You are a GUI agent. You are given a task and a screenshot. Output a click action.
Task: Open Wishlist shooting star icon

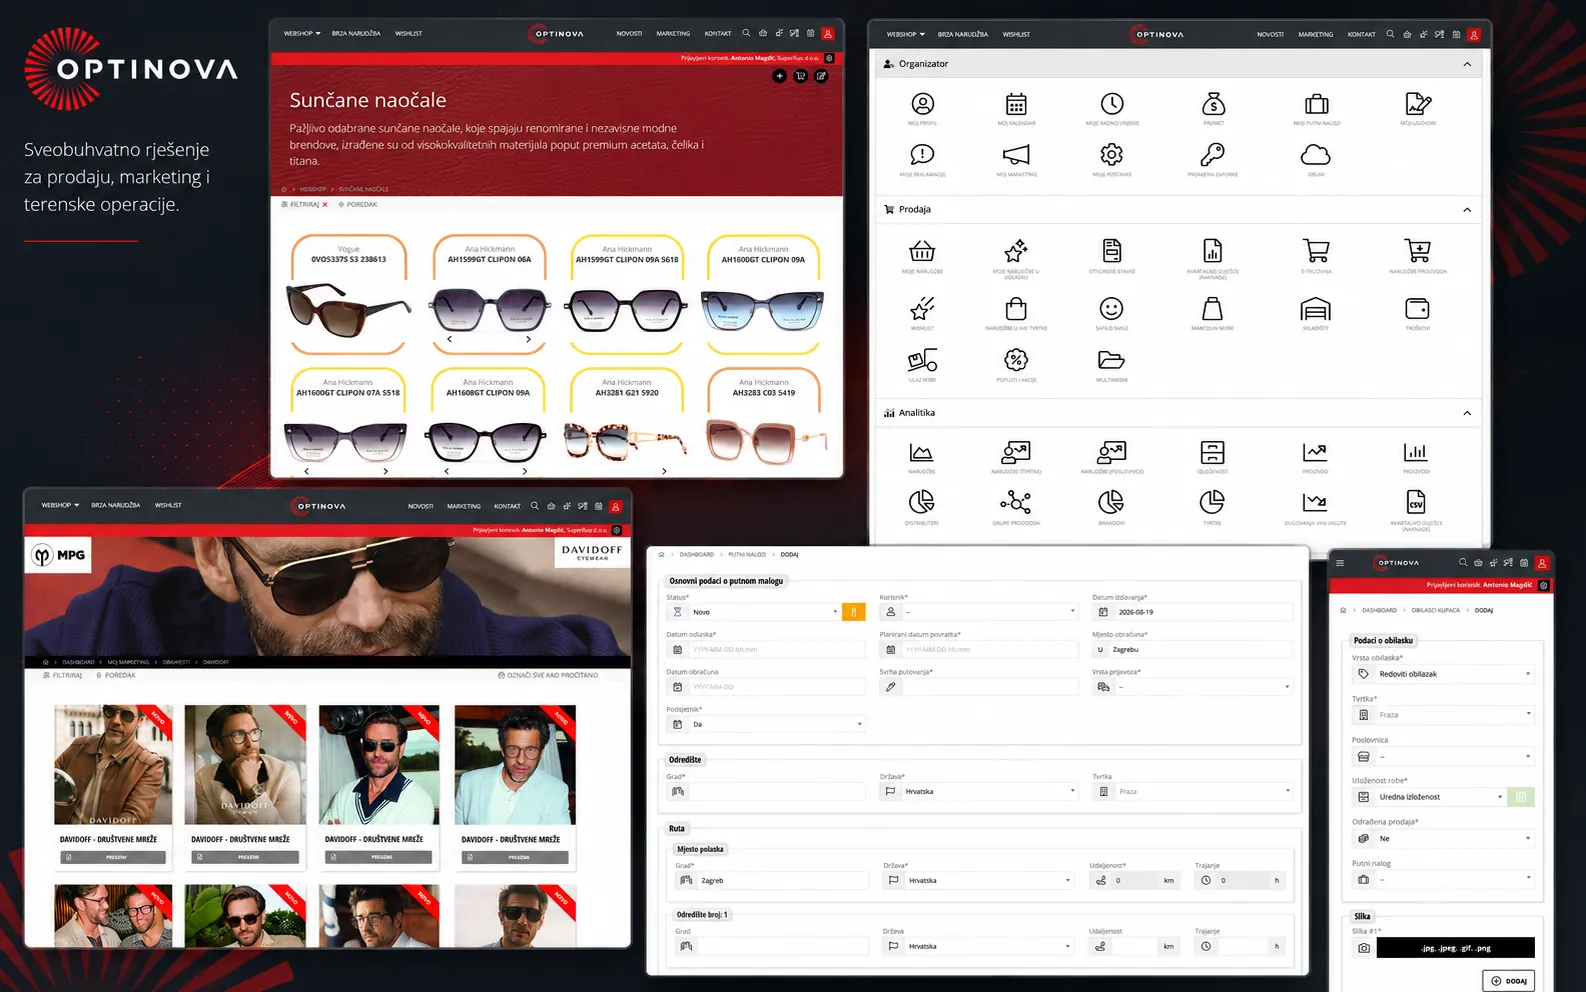(922, 308)
